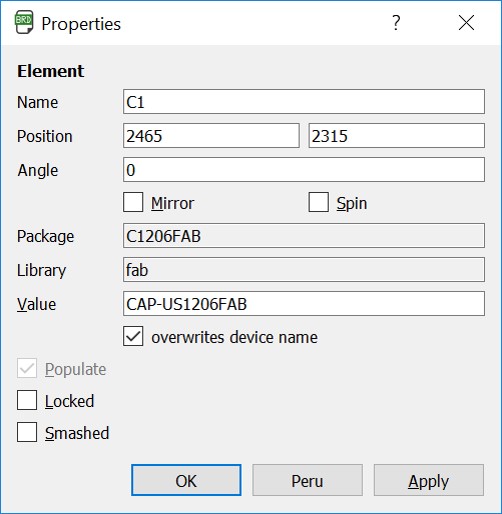
Task: Toggle the Smashed checkbox
Action: pos(27,432)
